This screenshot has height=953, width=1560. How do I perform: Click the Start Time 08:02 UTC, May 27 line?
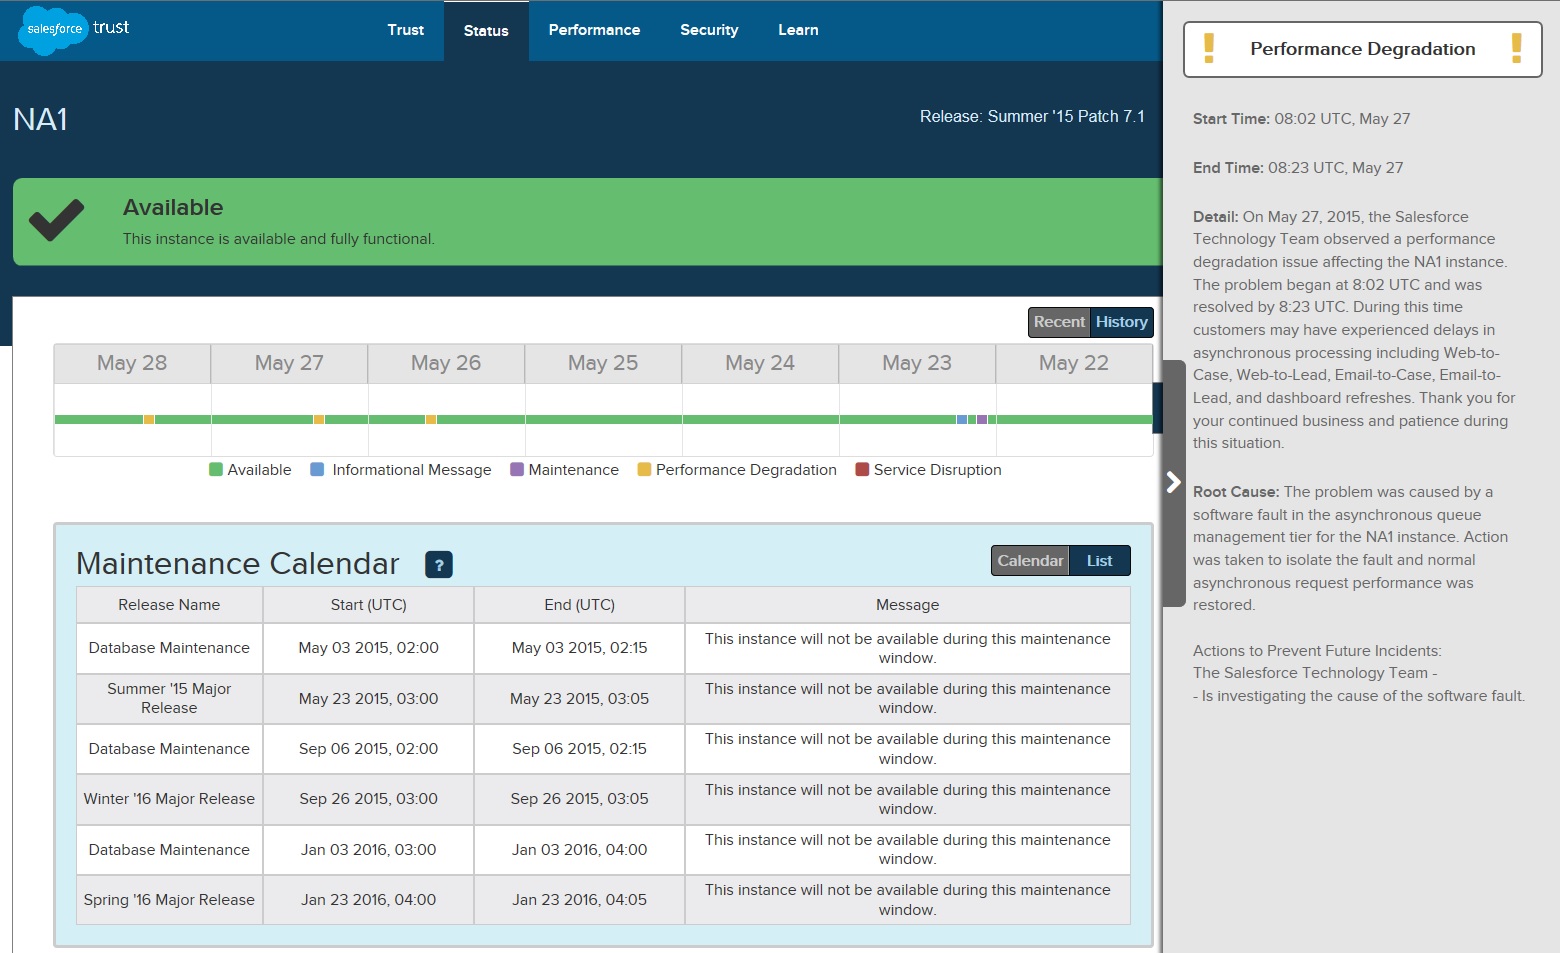[x=1302, y=119]
